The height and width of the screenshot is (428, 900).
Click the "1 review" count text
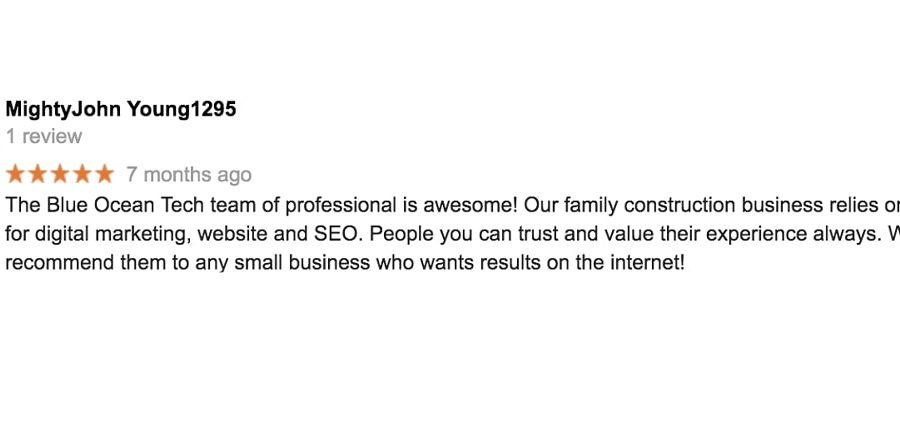click(x=44, y=136)
